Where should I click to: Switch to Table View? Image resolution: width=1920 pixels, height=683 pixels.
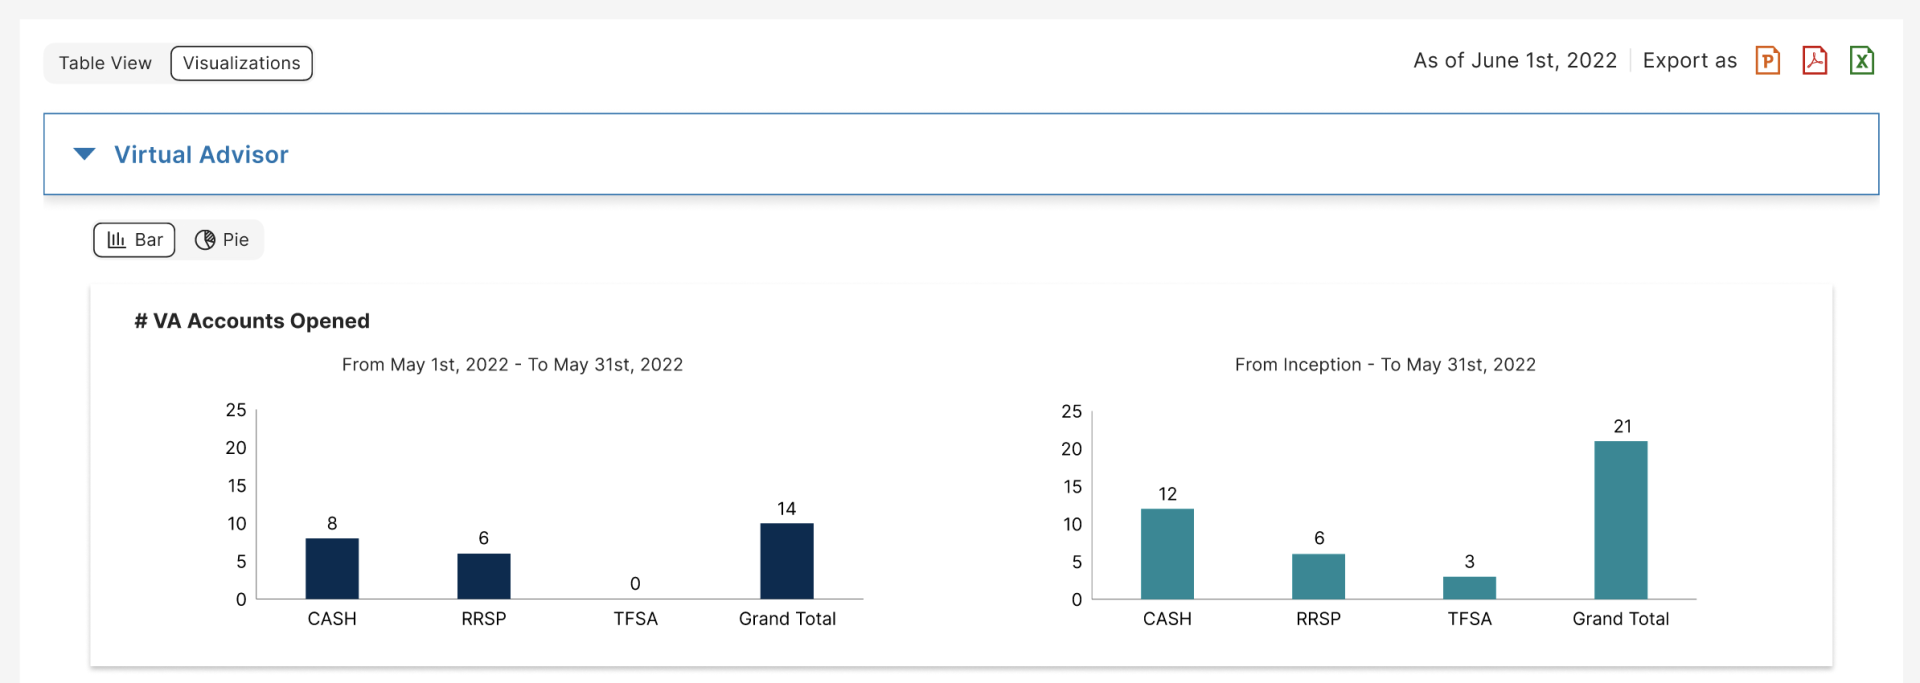tap(105, 62)
